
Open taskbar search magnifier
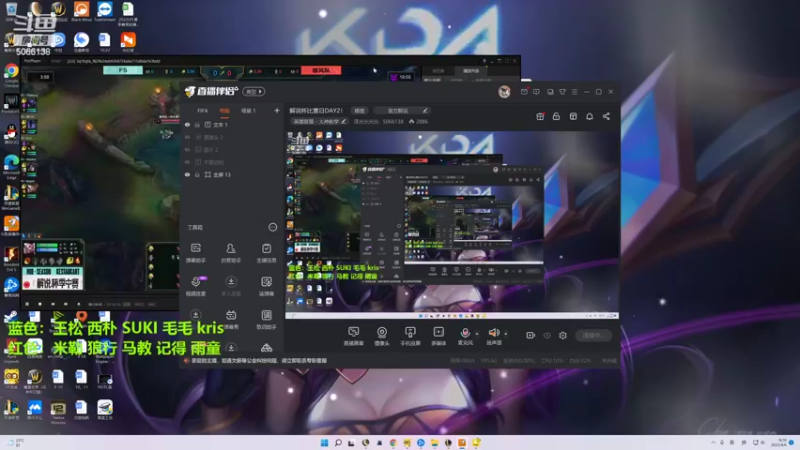pyautogui.click(x=338, y=442)
